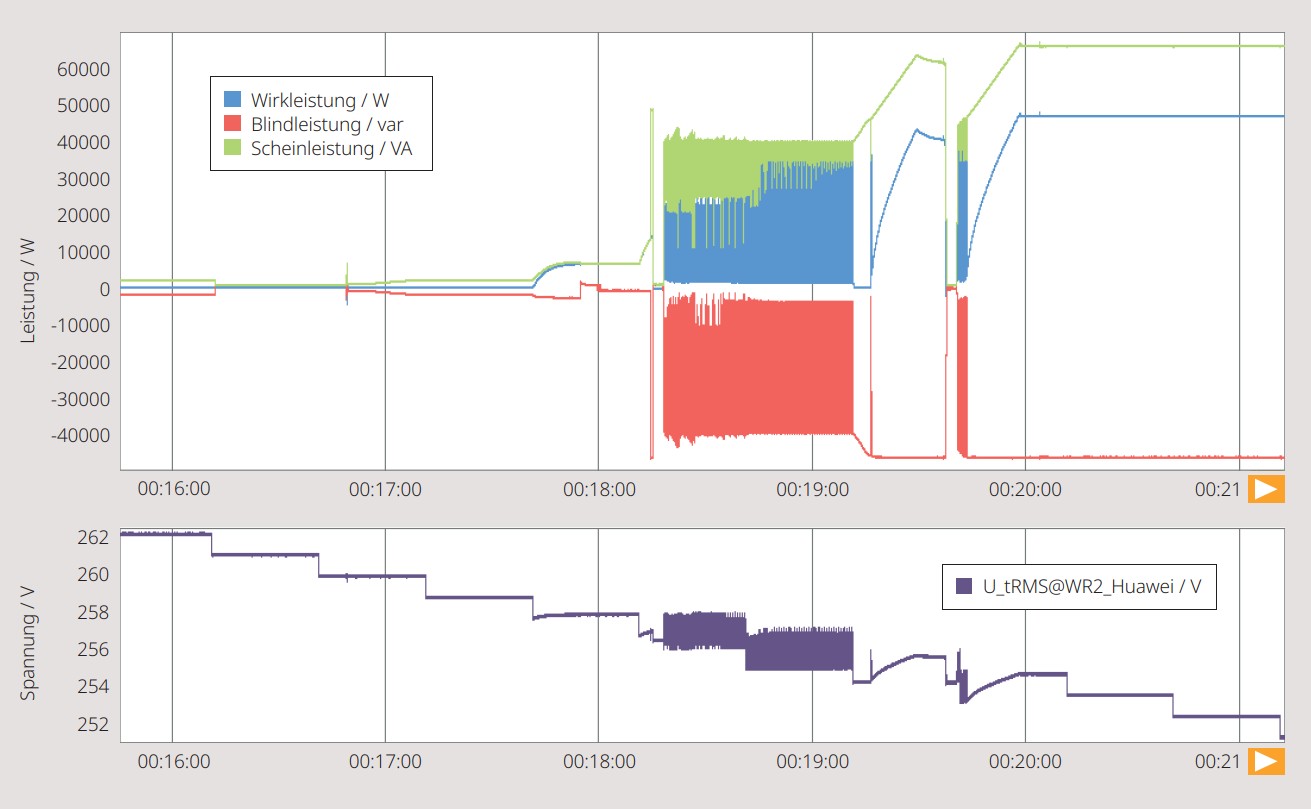The width and height of the screenshot is (1311, 809).
Task: Click the -40000 tick on power axis
Action: point(79,436)
